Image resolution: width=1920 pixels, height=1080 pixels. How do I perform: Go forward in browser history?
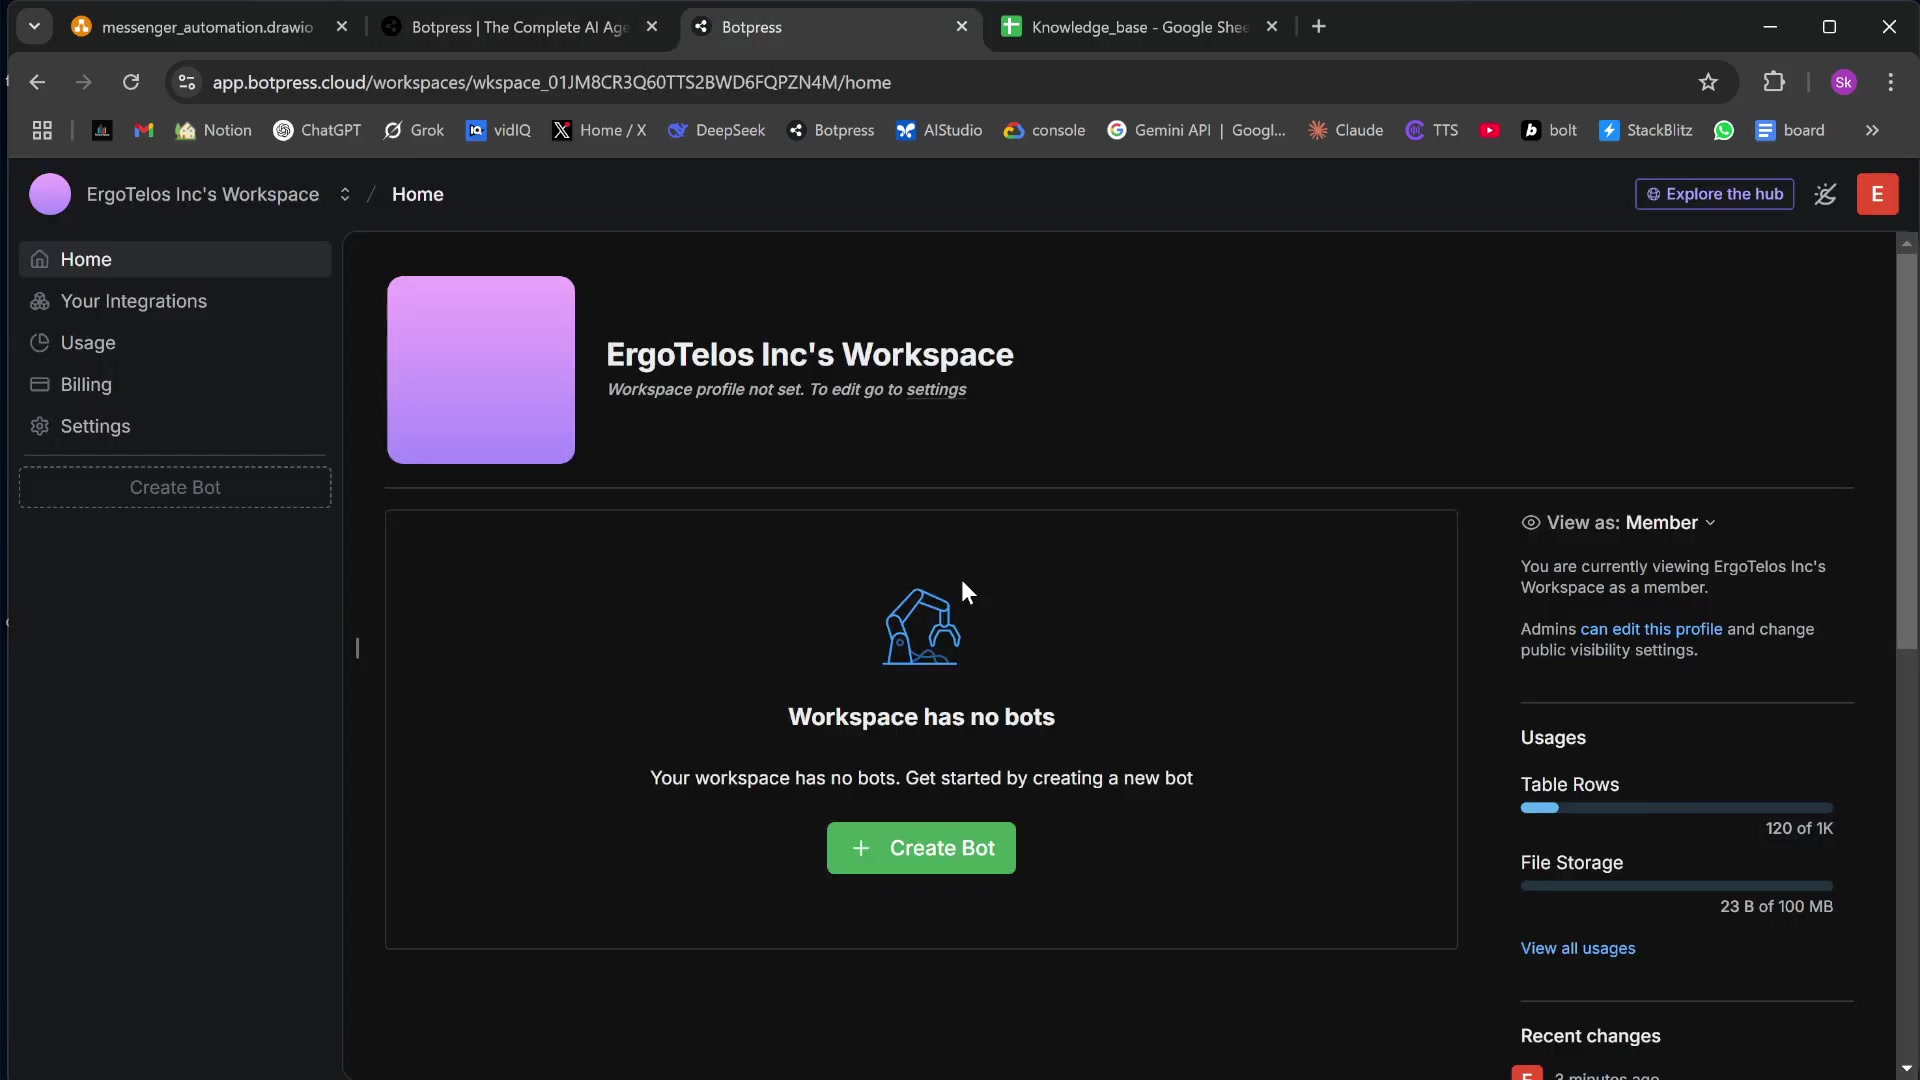point(84,82)
